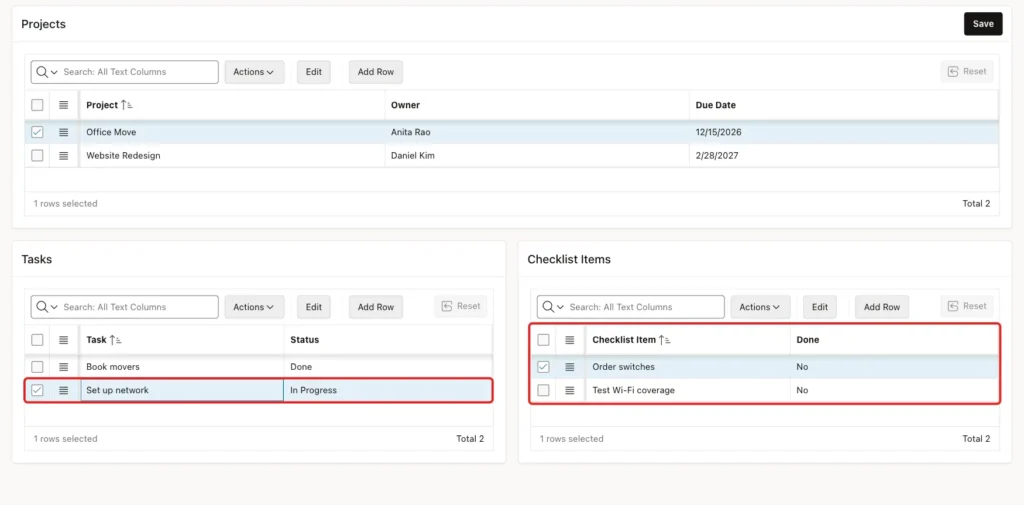This screenshot has height=505, width=1024.
Task: Open row menu icon for Set up network
Action: tap(63, 390)
